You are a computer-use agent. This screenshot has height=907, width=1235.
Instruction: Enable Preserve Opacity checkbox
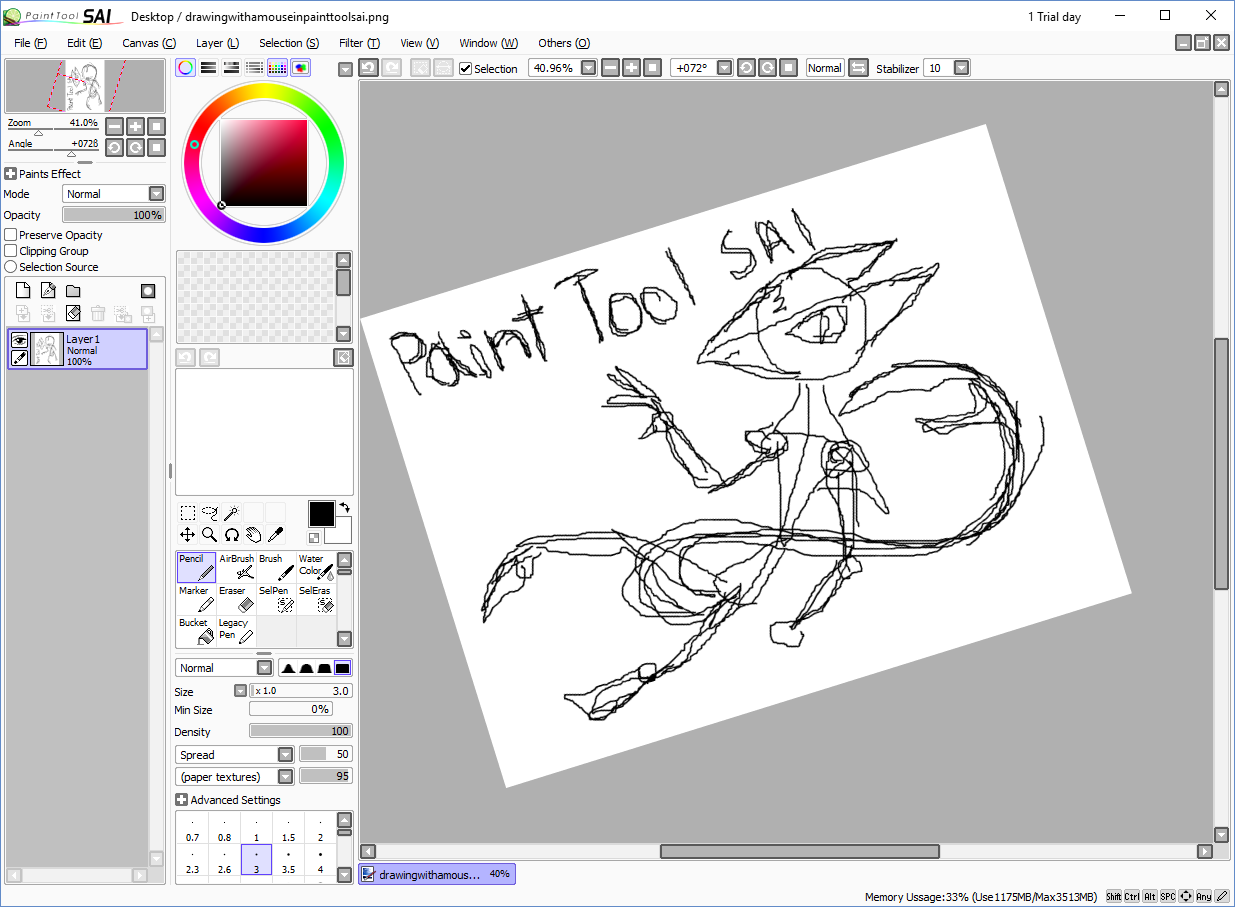click(11, 235)
